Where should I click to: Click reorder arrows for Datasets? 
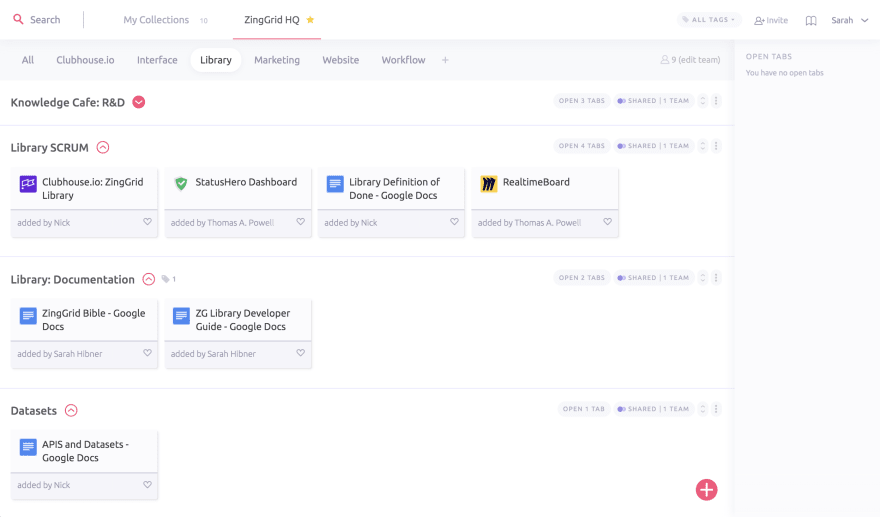[703, 409]
